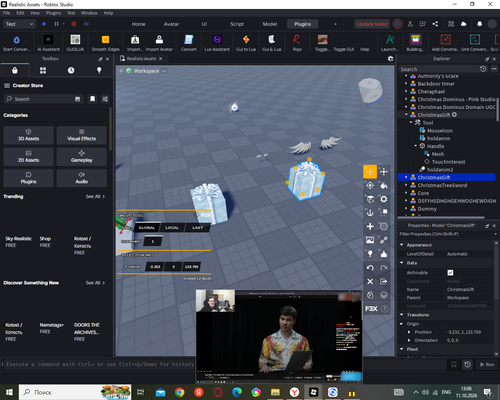Select the F3X Paint bucket tool
Image resolution: width=500 pixels, height=400 pixels.
[x=384, y=186]
